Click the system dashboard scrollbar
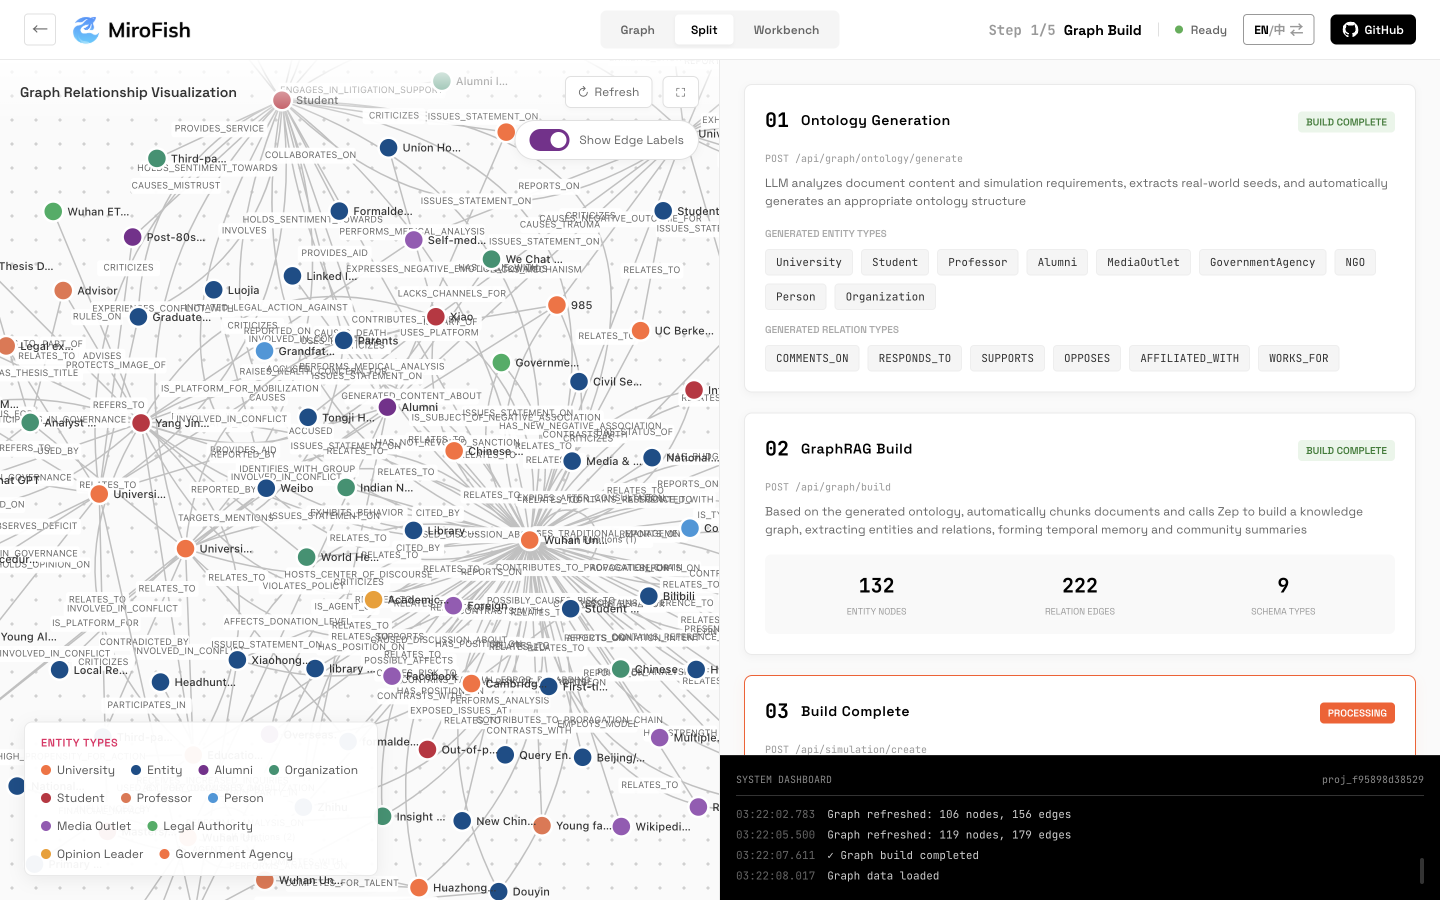Screen dimensions: 1440x900 (1422, 870)
